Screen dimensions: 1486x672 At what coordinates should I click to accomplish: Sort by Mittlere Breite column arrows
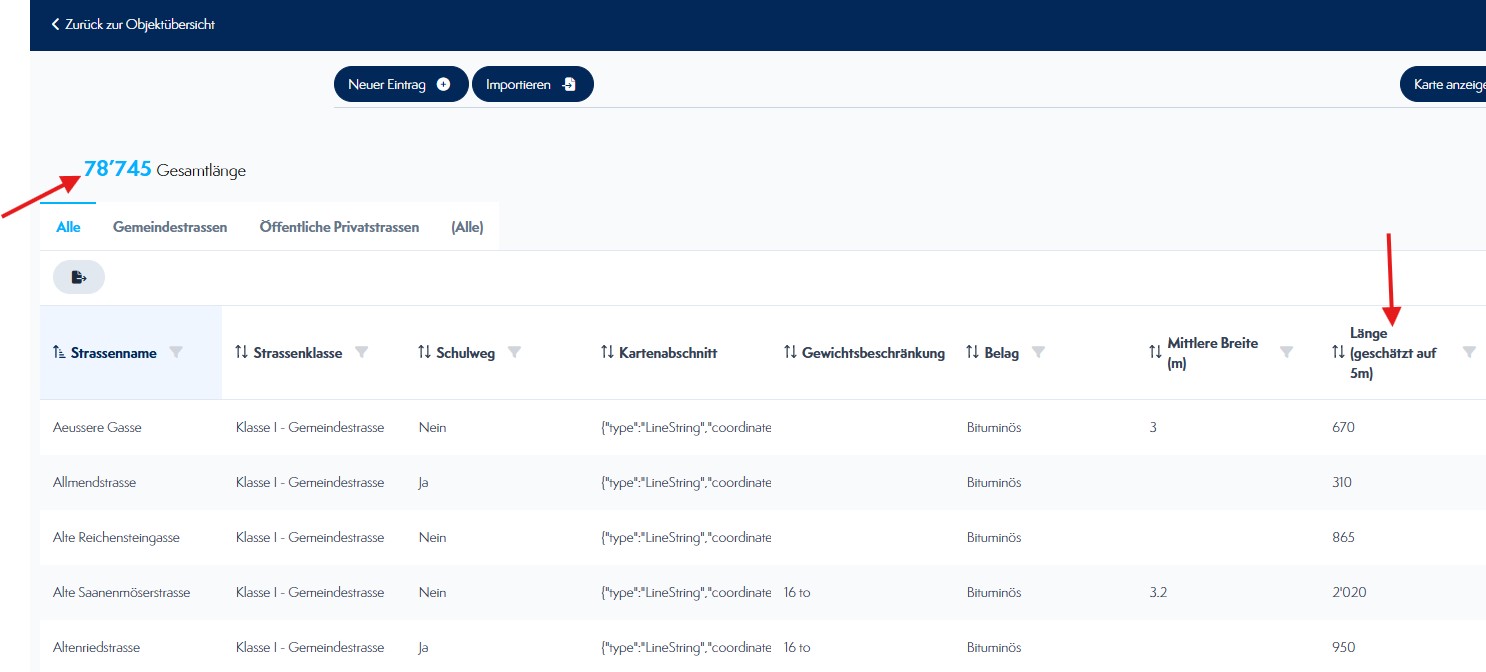1155,352
